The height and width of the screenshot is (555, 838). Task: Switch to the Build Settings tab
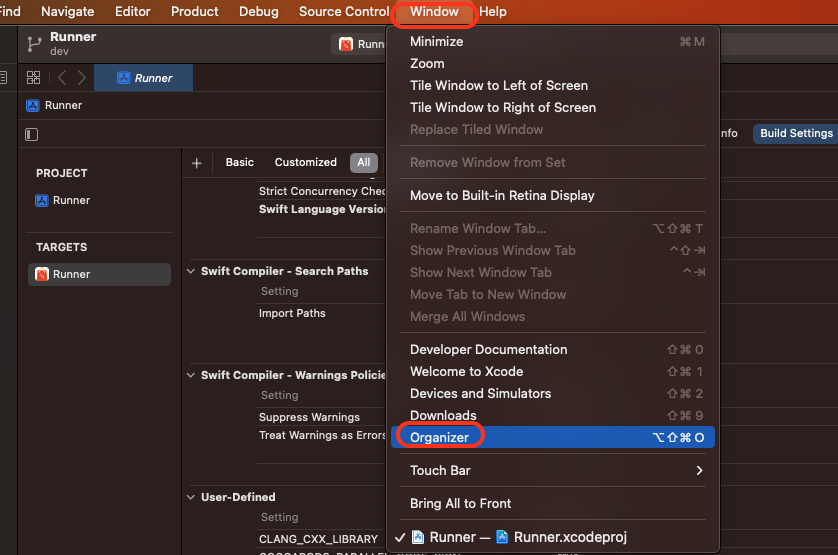[x=796, y=134]
